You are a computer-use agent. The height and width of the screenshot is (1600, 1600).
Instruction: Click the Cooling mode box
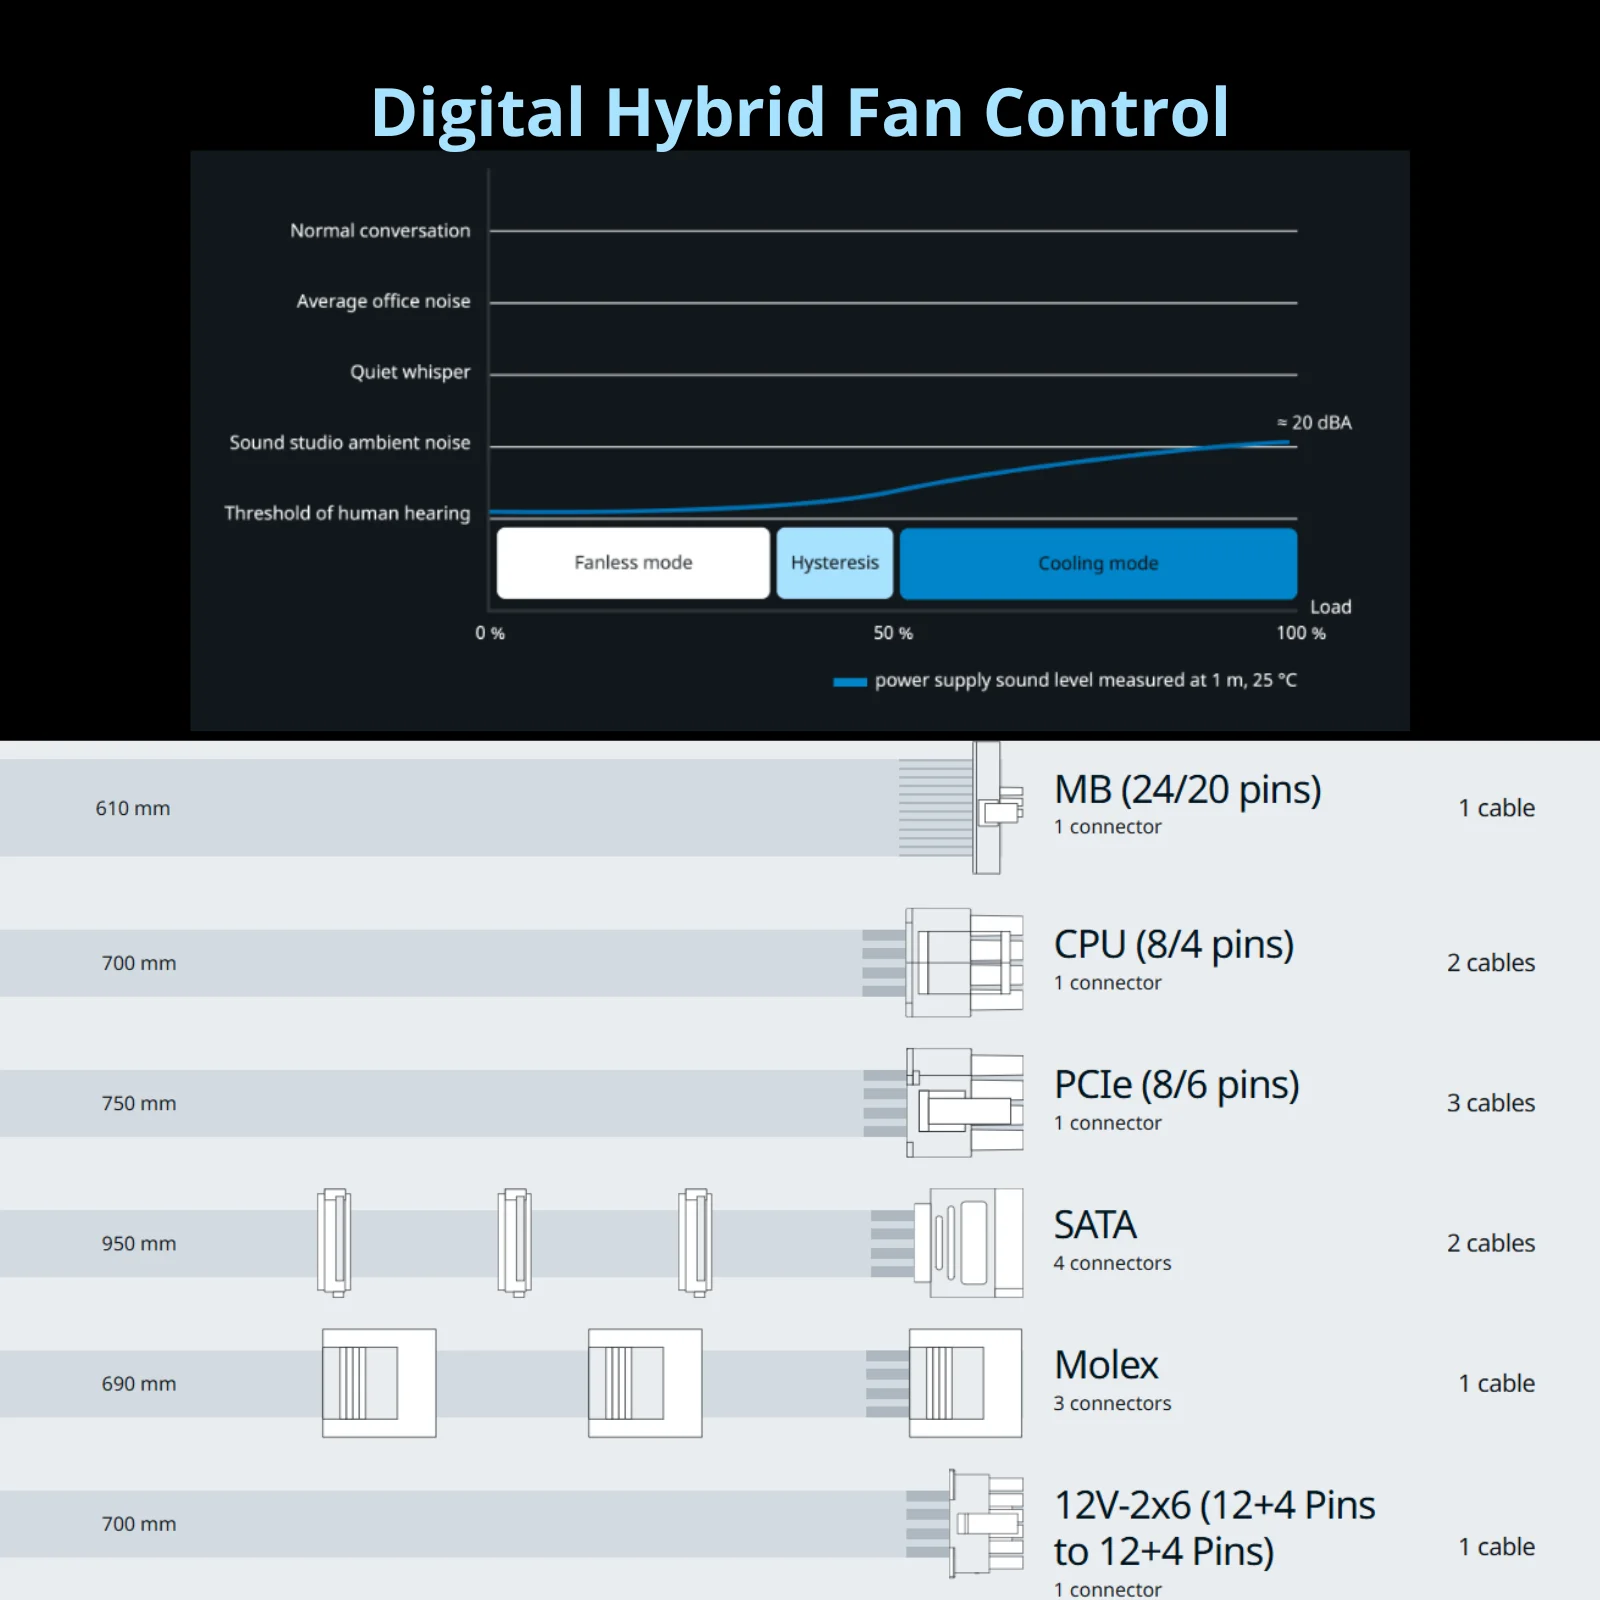click(x=1098, y=563)
